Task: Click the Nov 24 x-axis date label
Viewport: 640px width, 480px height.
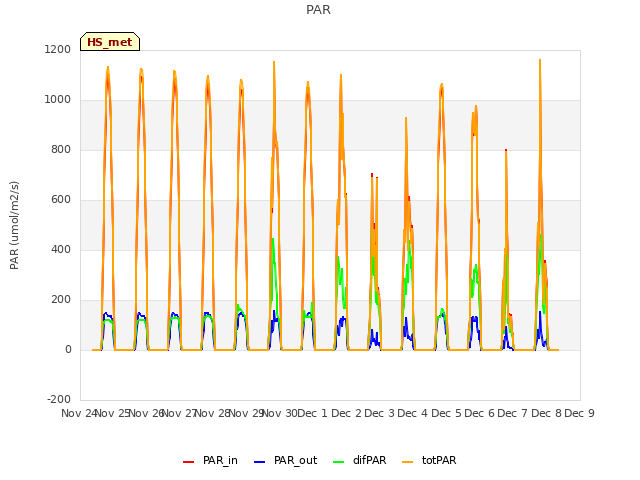Action: pos(79,413)
